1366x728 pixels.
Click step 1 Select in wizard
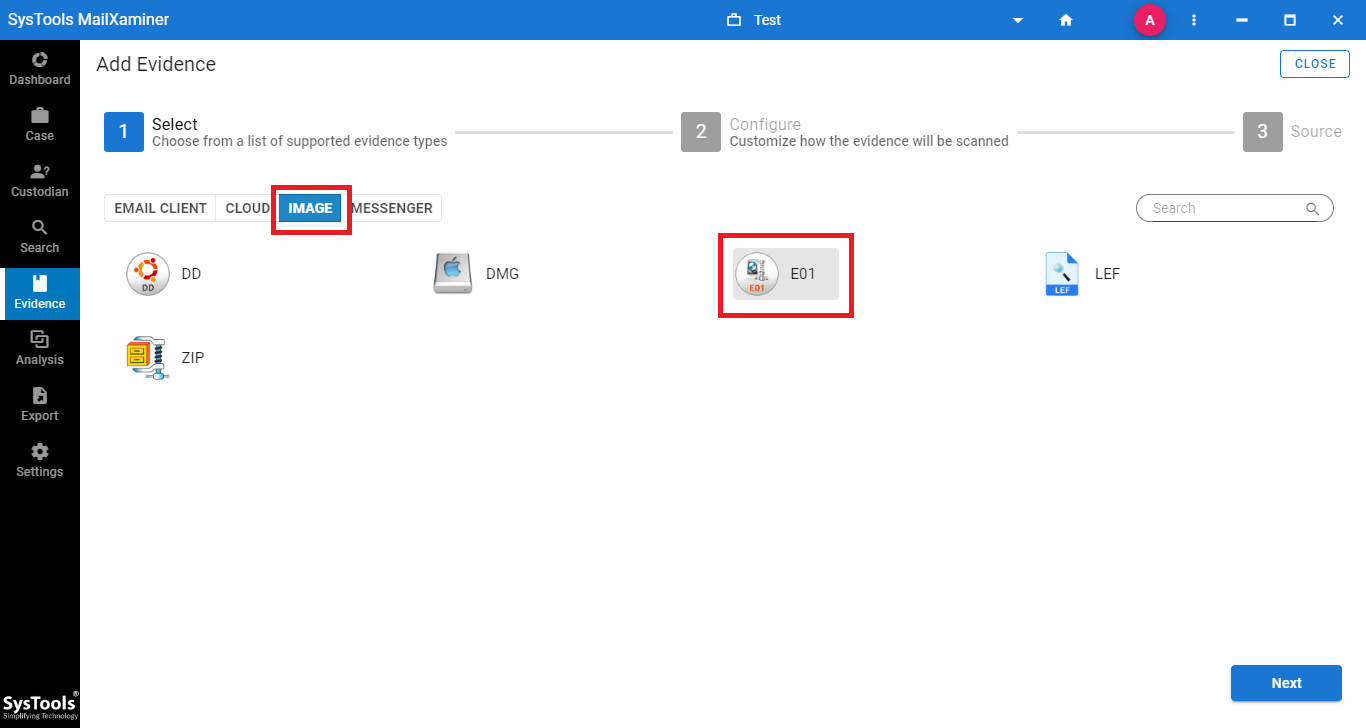pos(276,132)
